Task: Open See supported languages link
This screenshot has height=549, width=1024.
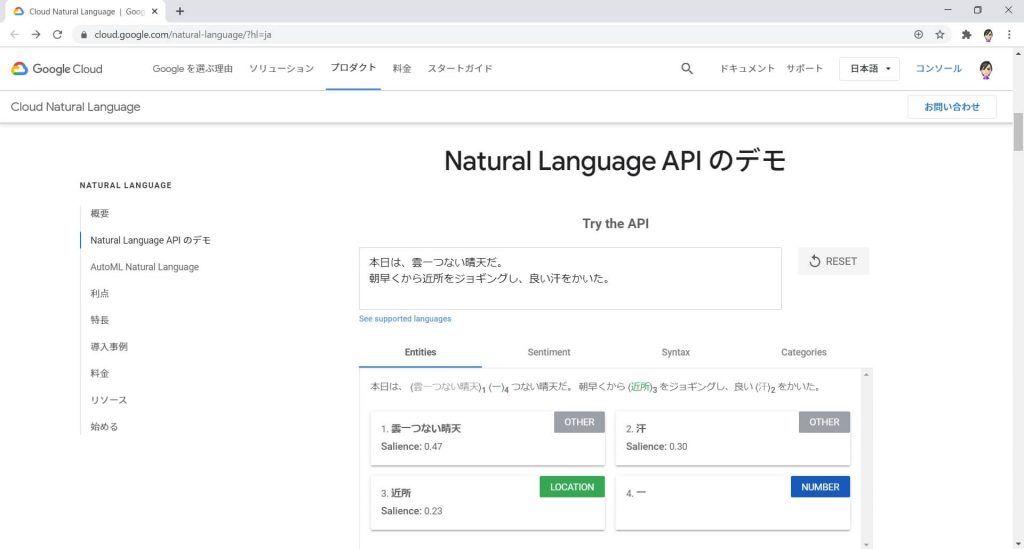Action: pos(405,319)
